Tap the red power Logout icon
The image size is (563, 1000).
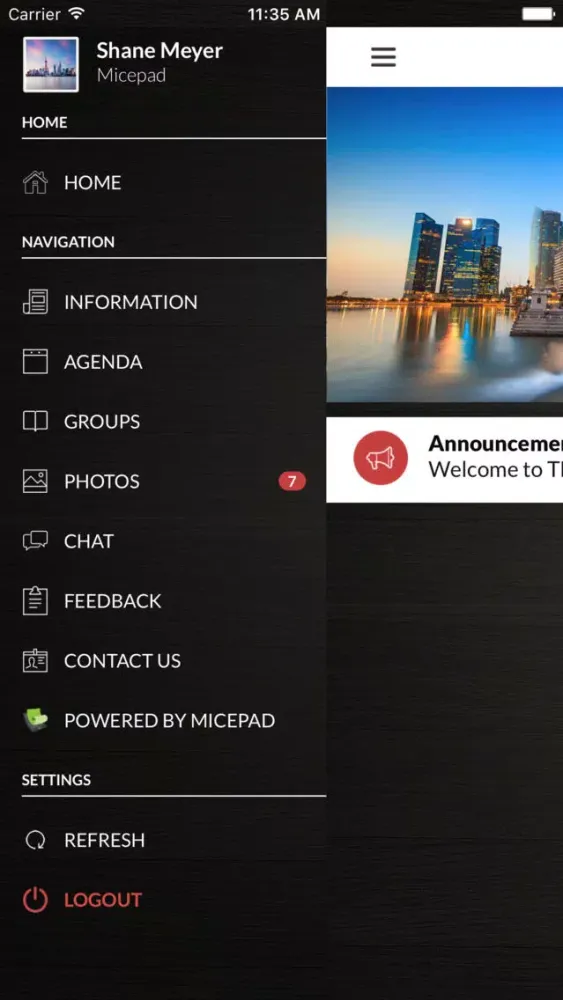pos(35,900)
